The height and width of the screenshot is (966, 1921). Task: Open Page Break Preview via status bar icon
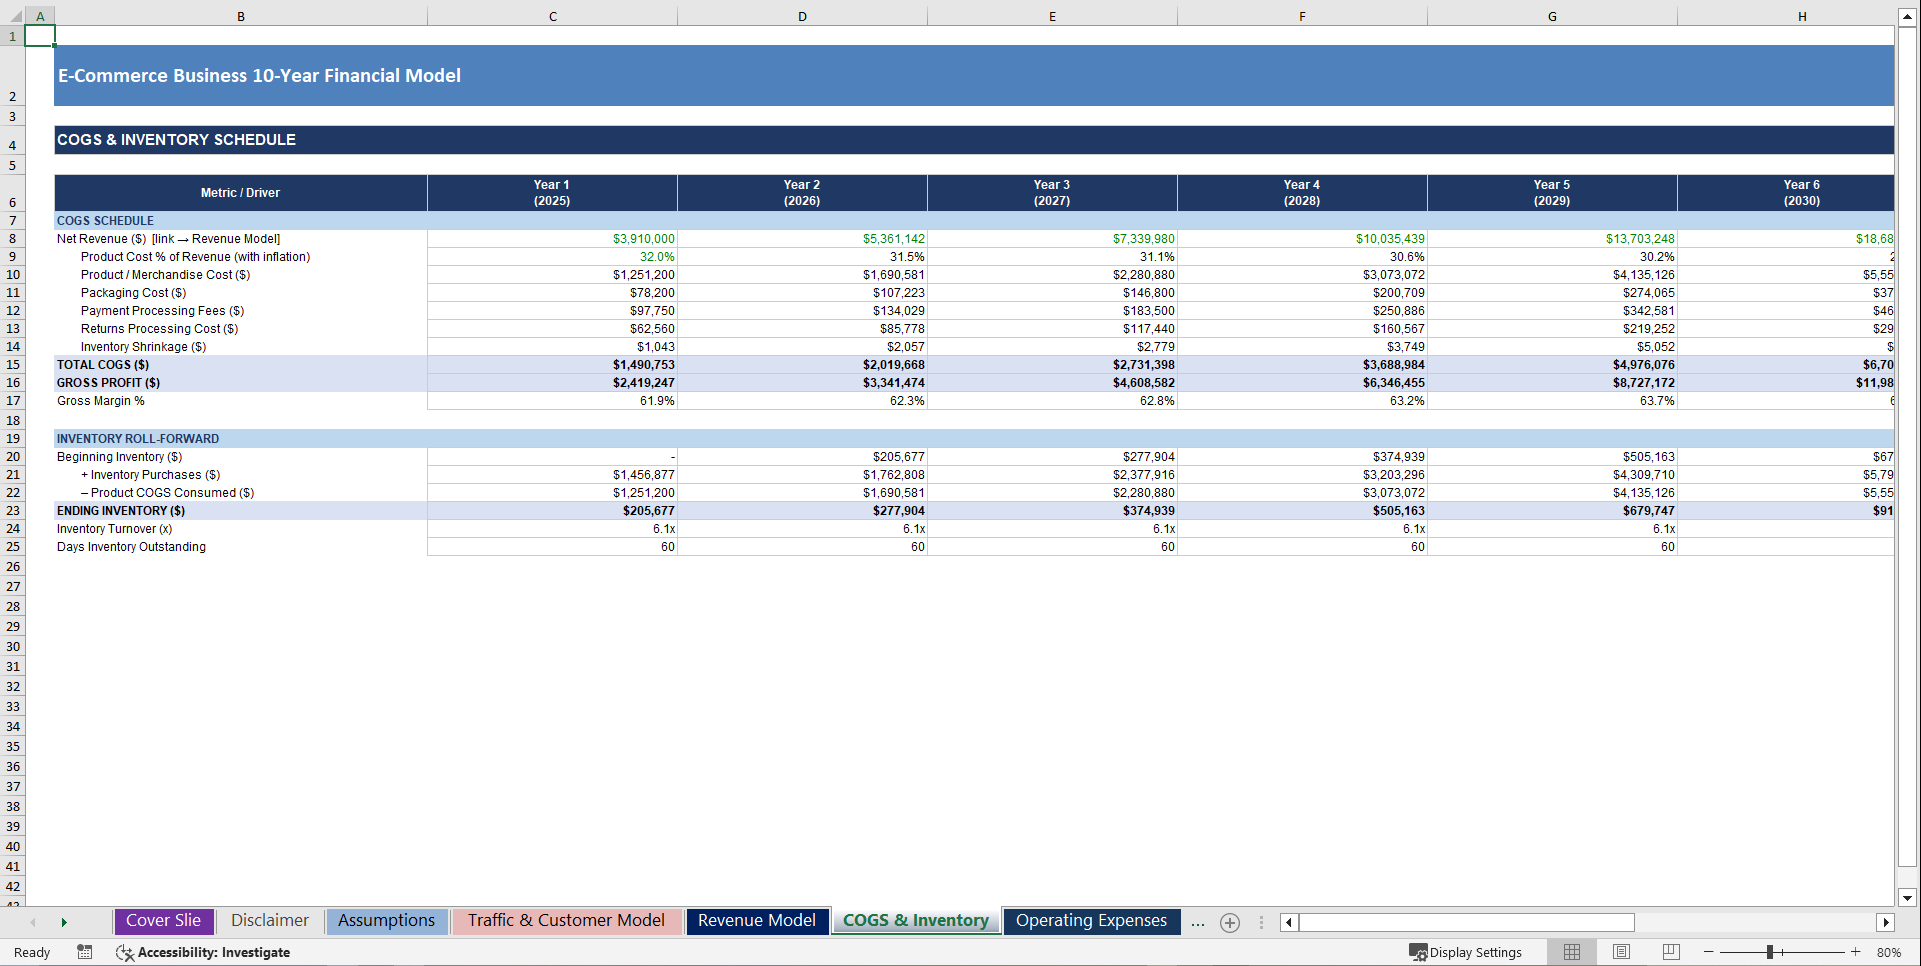point(1670,952)
